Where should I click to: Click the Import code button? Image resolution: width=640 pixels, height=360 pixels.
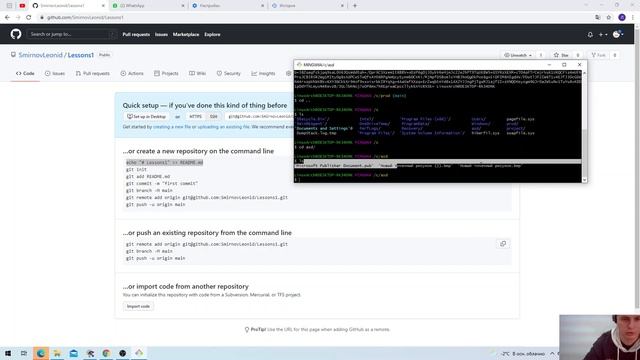point(138,306)
